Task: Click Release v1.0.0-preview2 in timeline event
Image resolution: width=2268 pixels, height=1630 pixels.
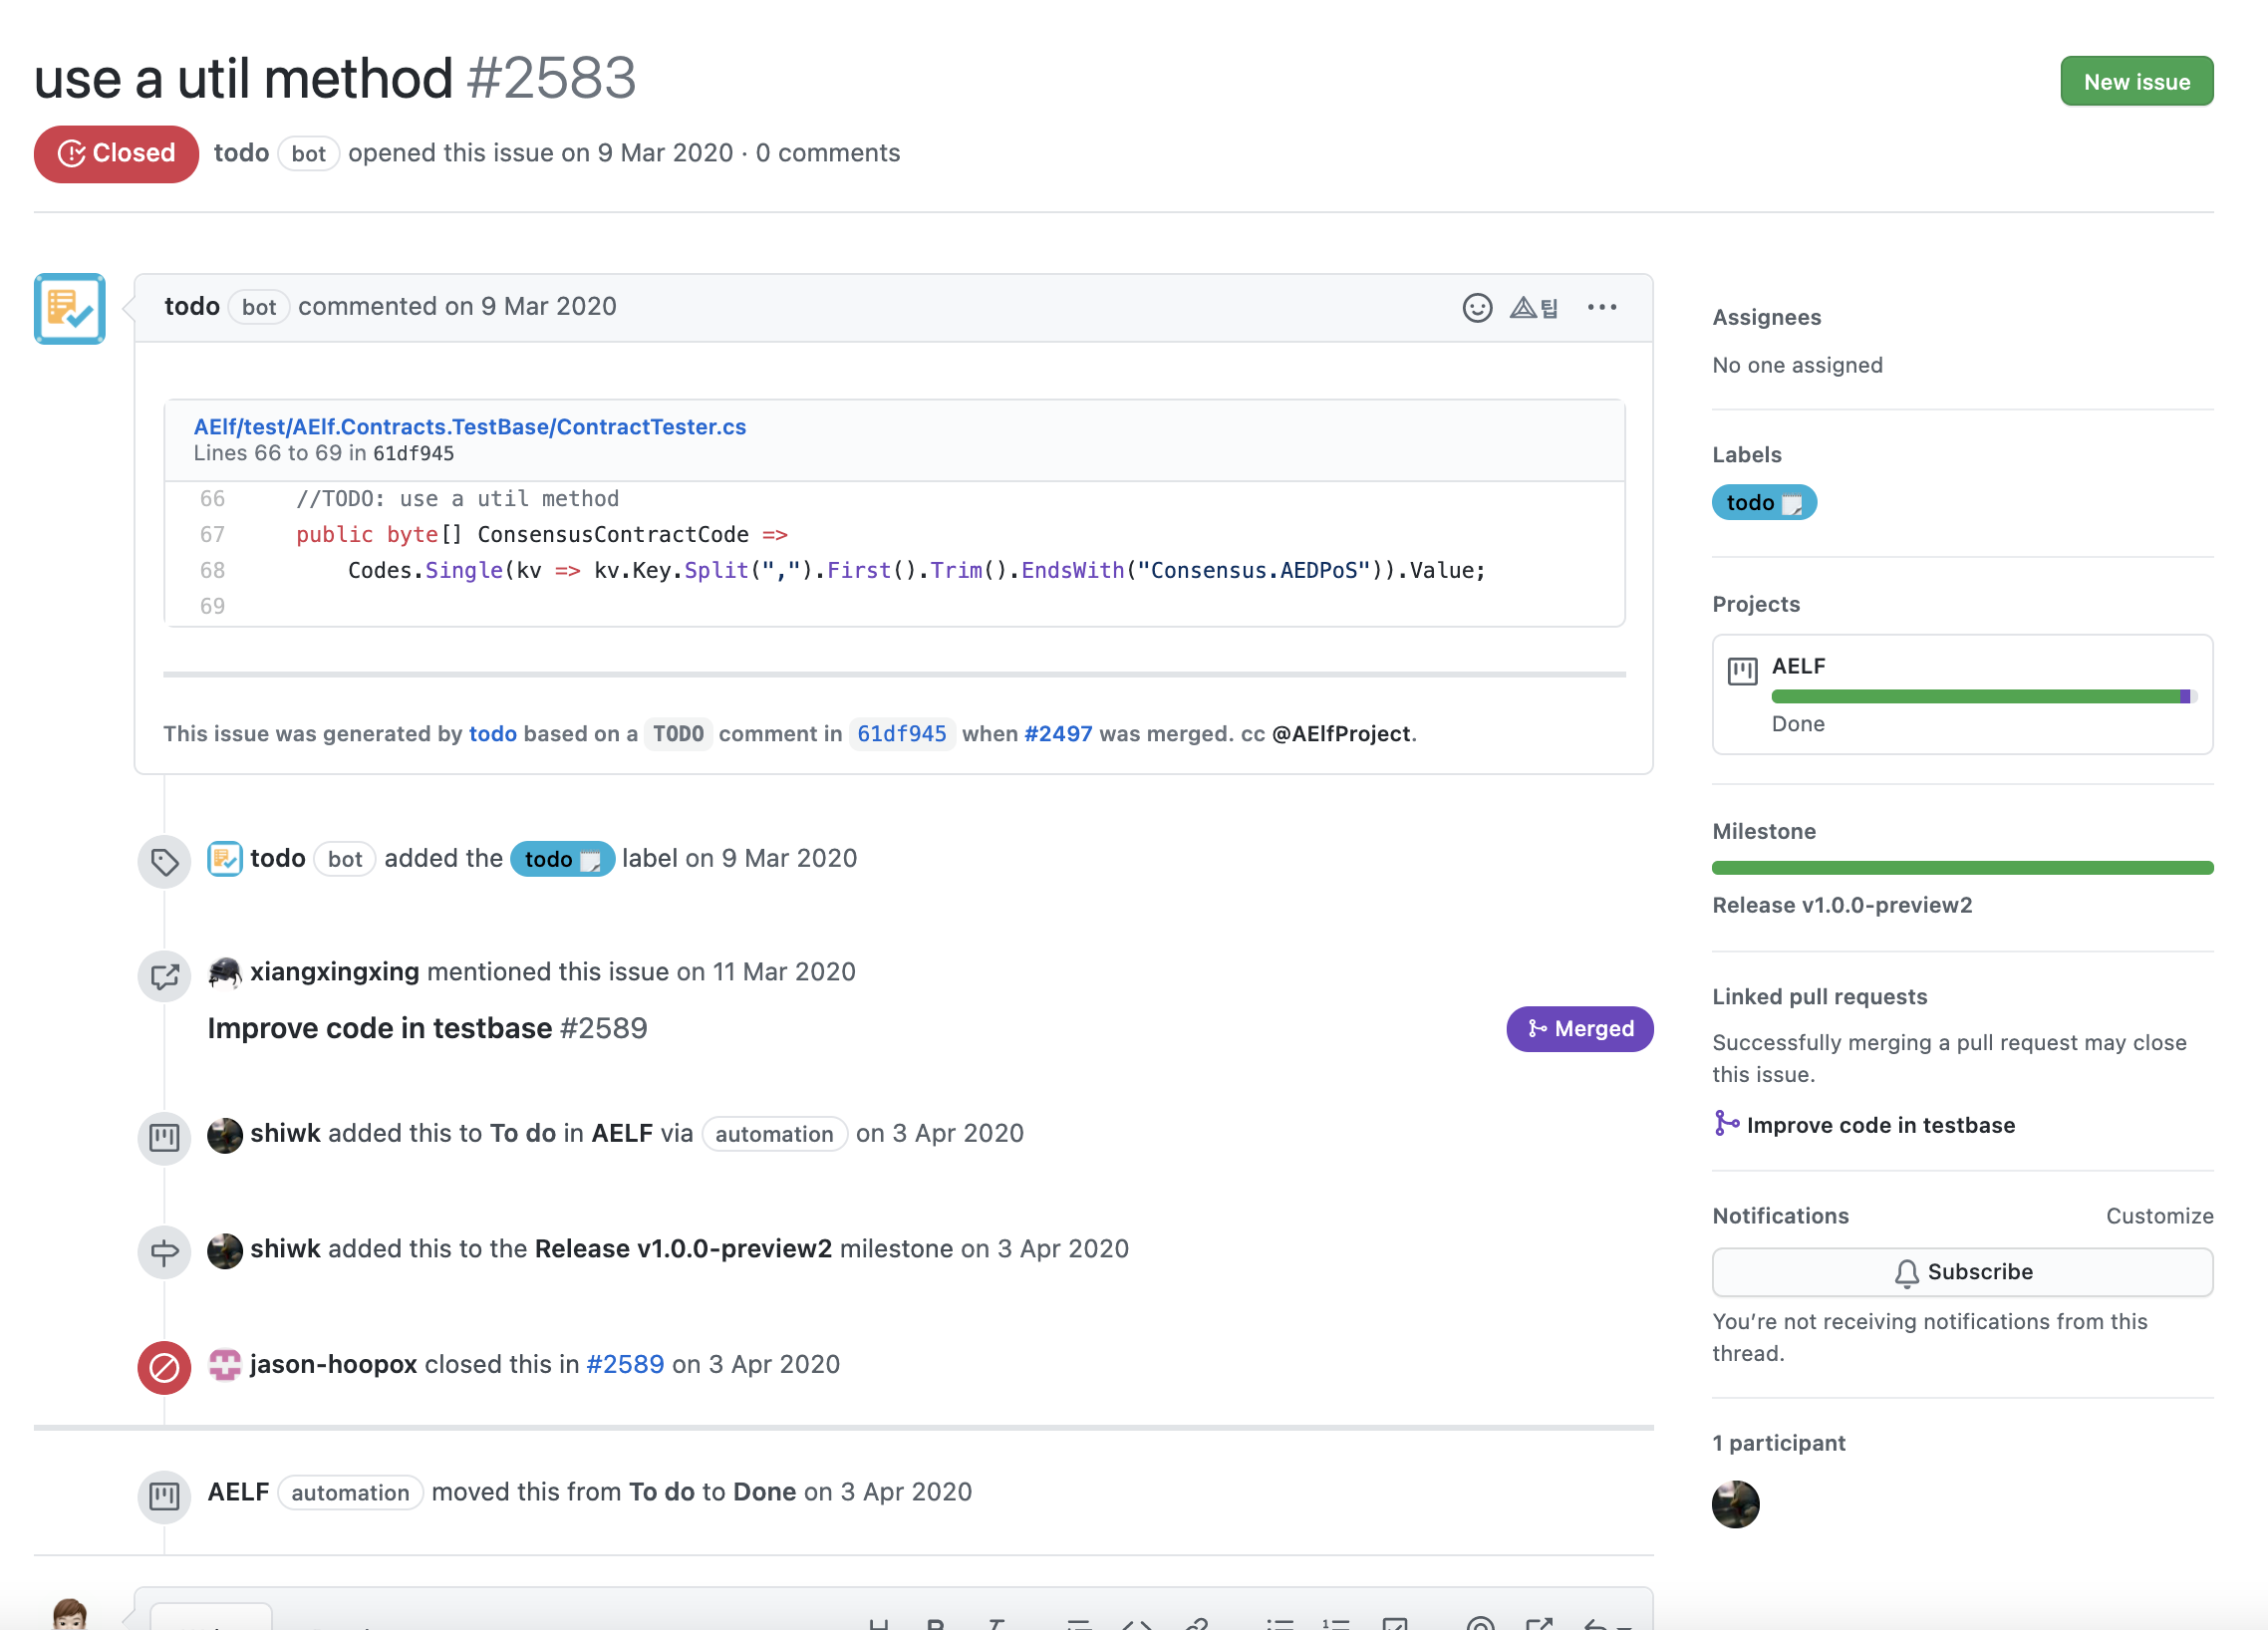Action: [683, 1249]
